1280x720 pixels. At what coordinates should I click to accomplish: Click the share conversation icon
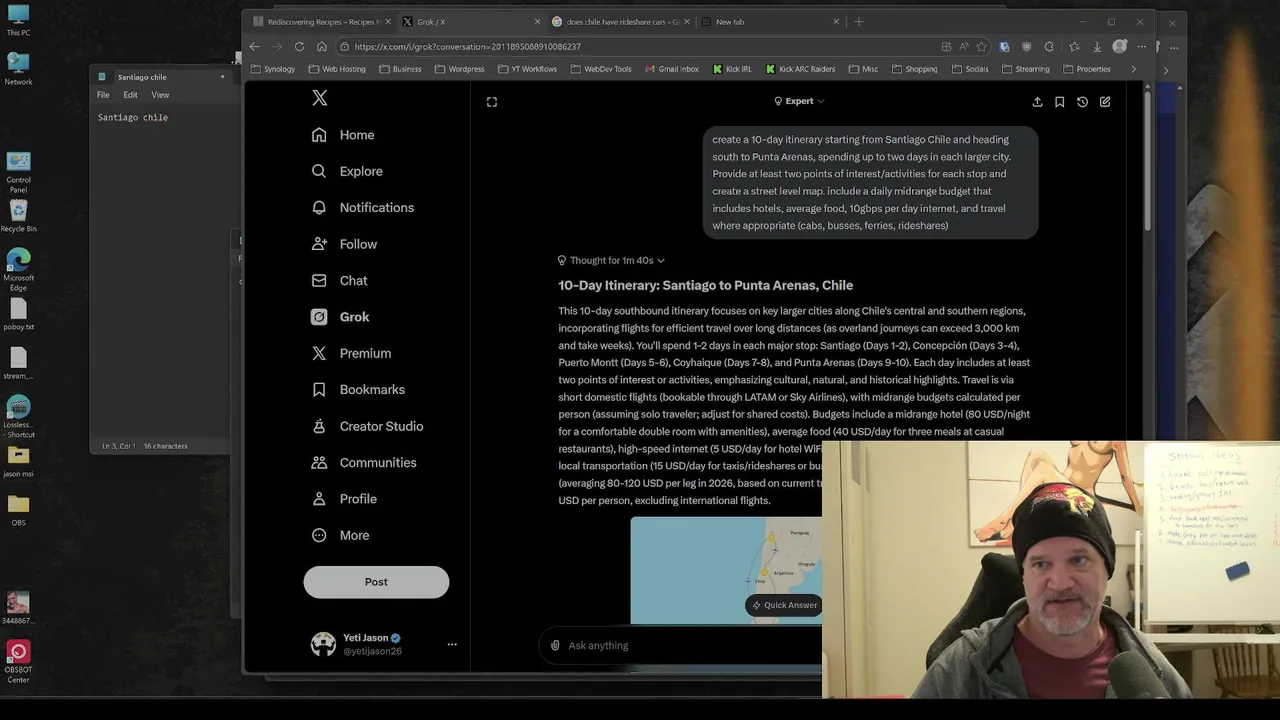tap(1037, 102)
